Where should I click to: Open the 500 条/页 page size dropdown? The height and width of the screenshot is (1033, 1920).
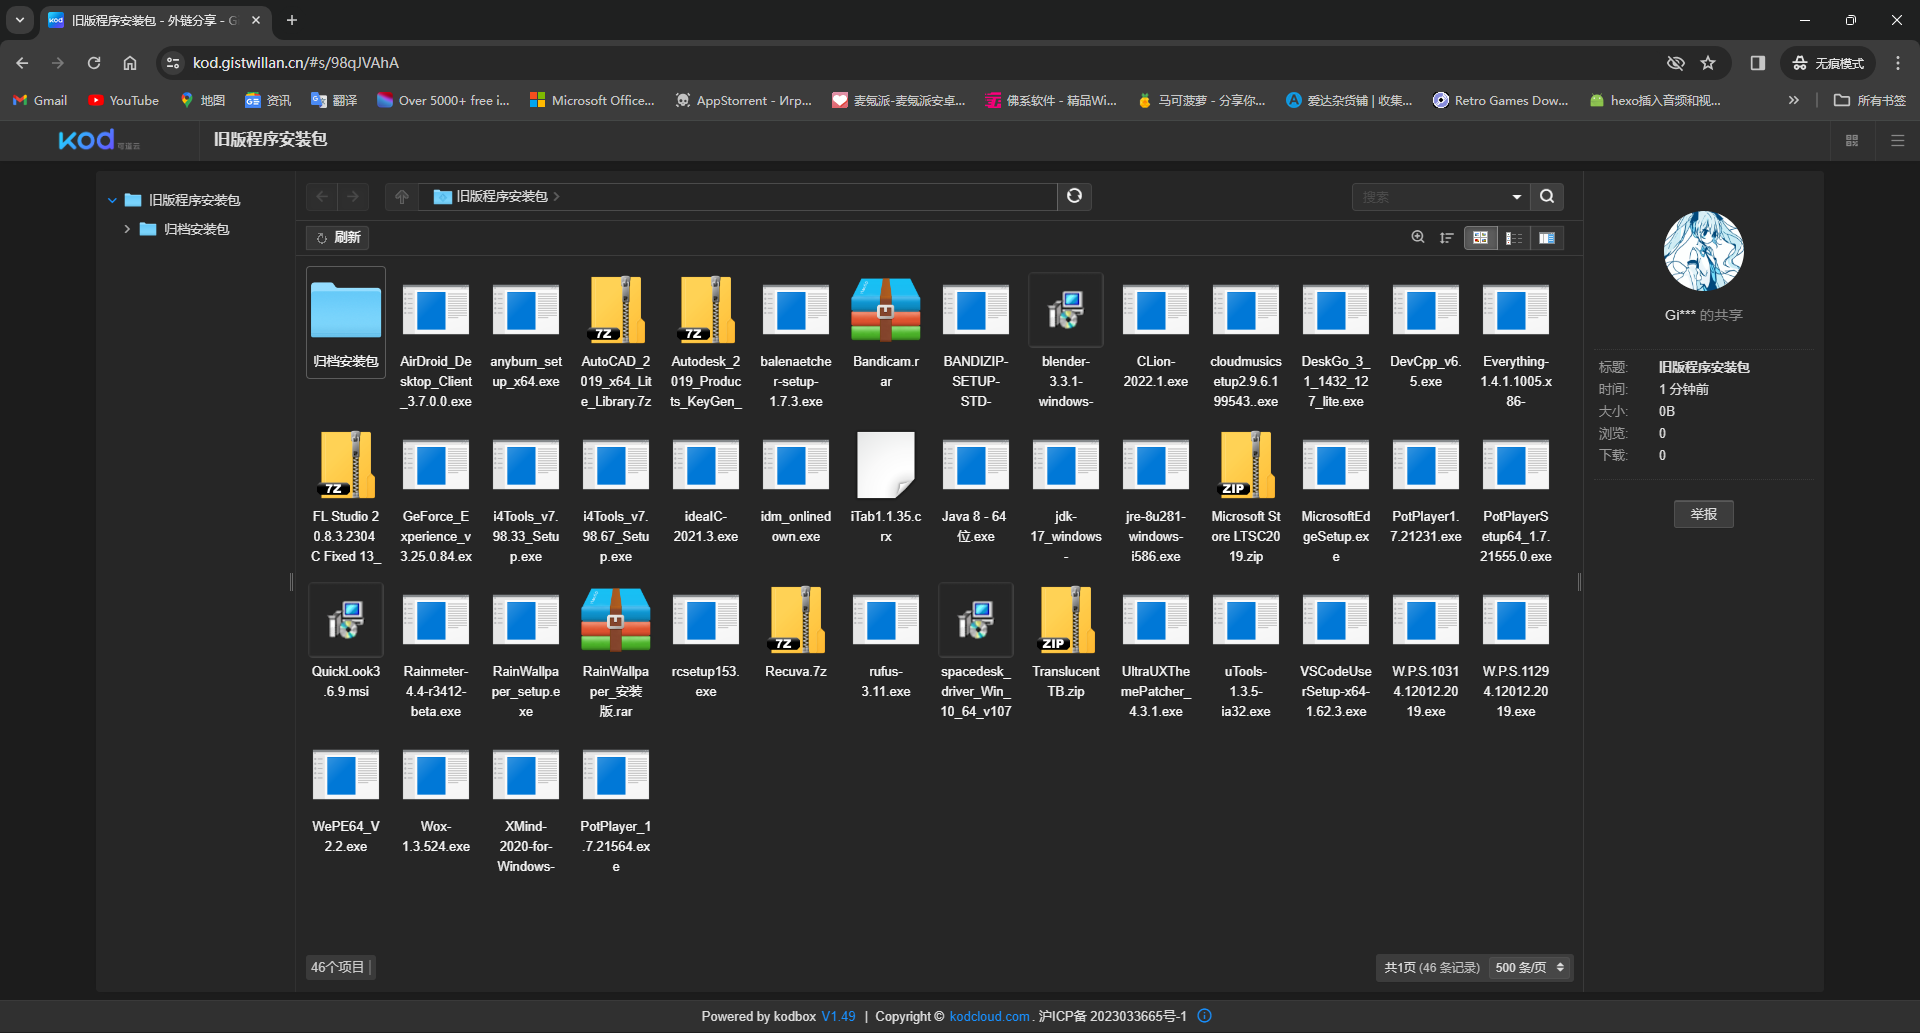[x=1529, y=967]
